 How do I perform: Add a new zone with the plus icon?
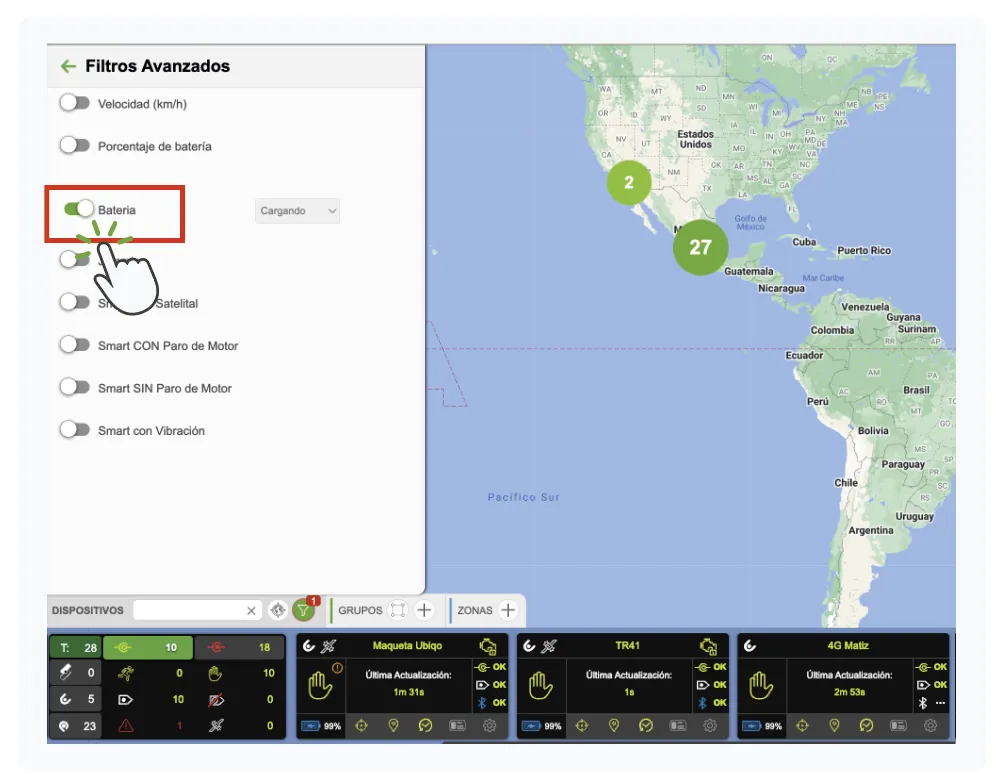click(508, 610)
